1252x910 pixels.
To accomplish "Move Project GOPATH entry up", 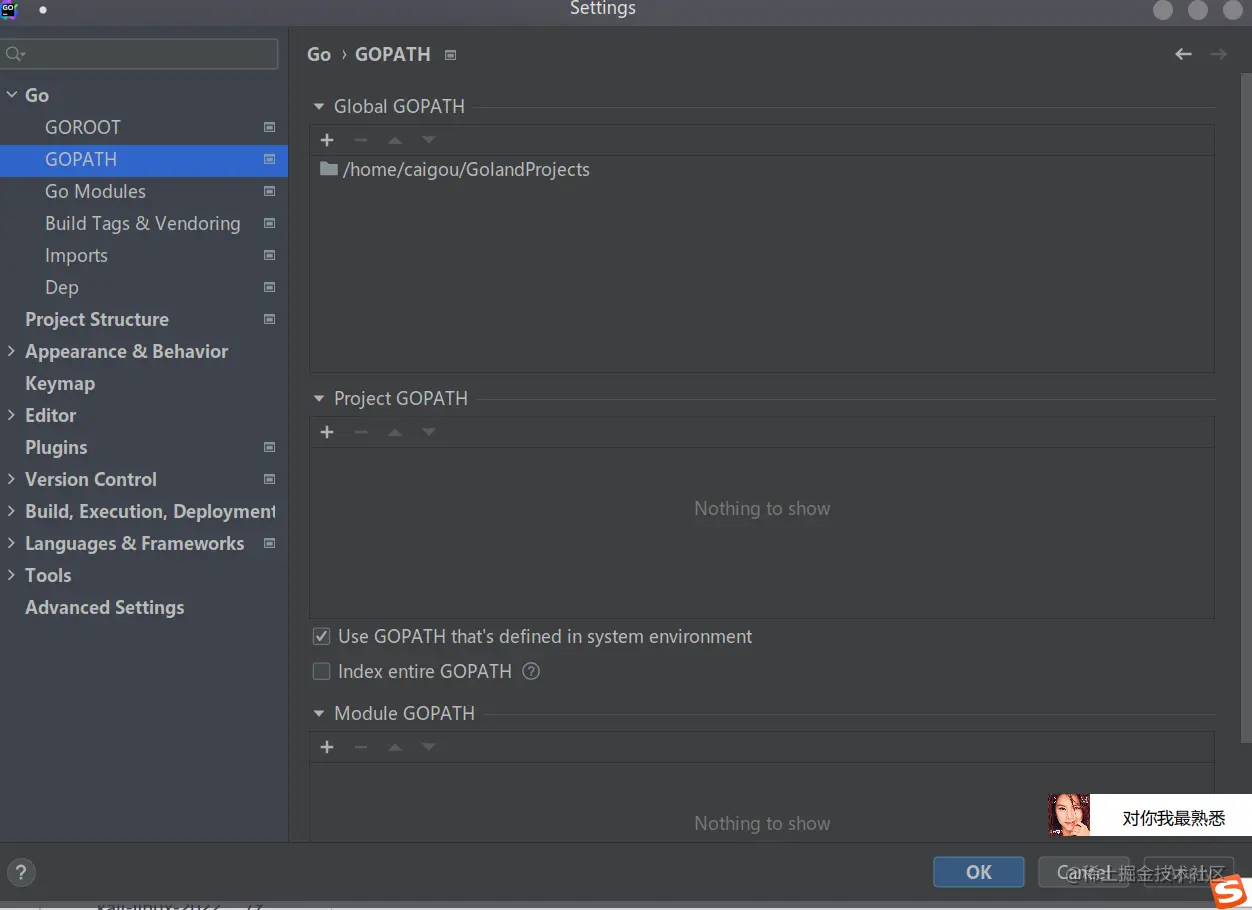I will click(x=395, y=432).
